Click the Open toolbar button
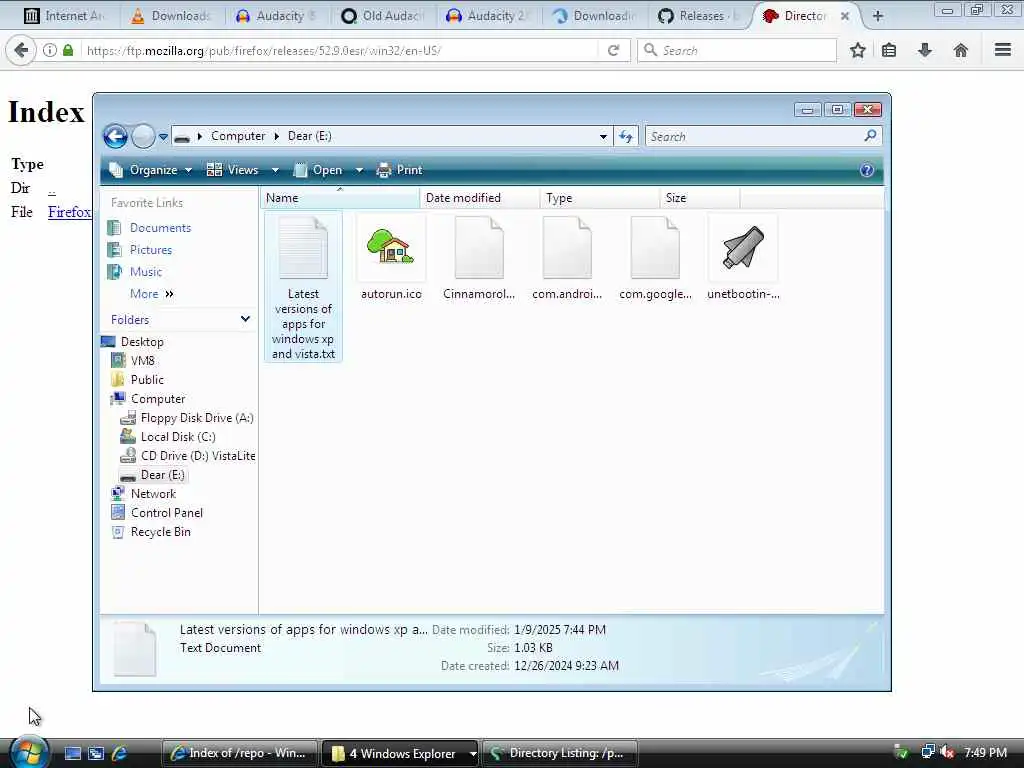Viewport: 1024px width, 768px height. 319,170
